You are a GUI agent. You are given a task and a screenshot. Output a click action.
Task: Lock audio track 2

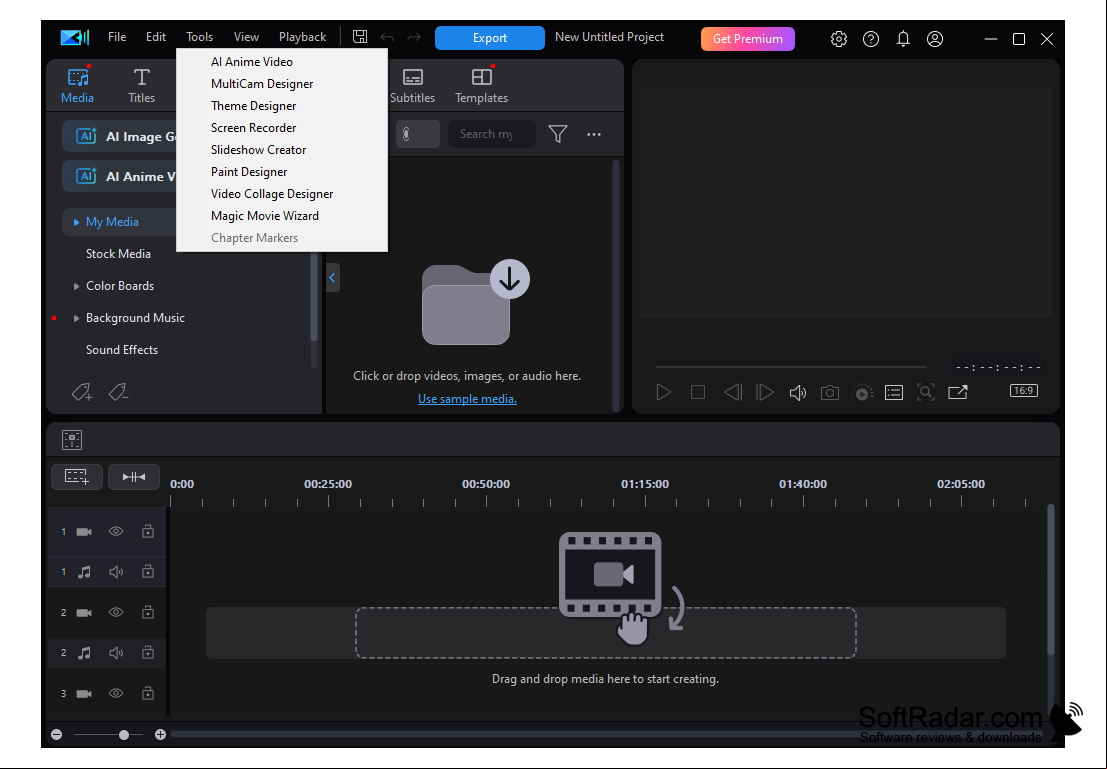tap(148, 652)
